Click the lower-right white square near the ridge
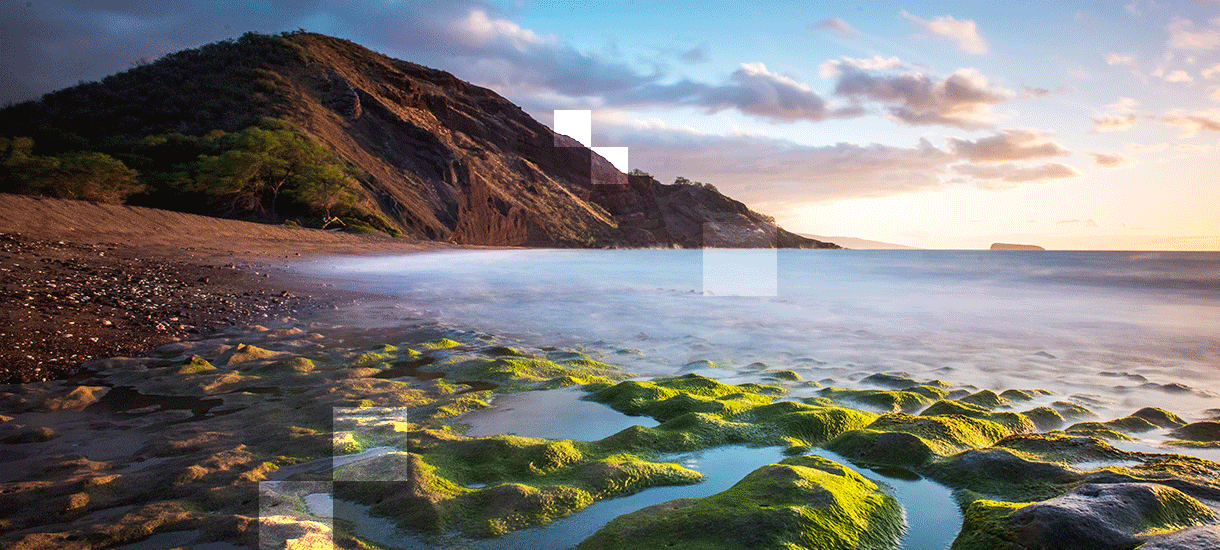 609,165
